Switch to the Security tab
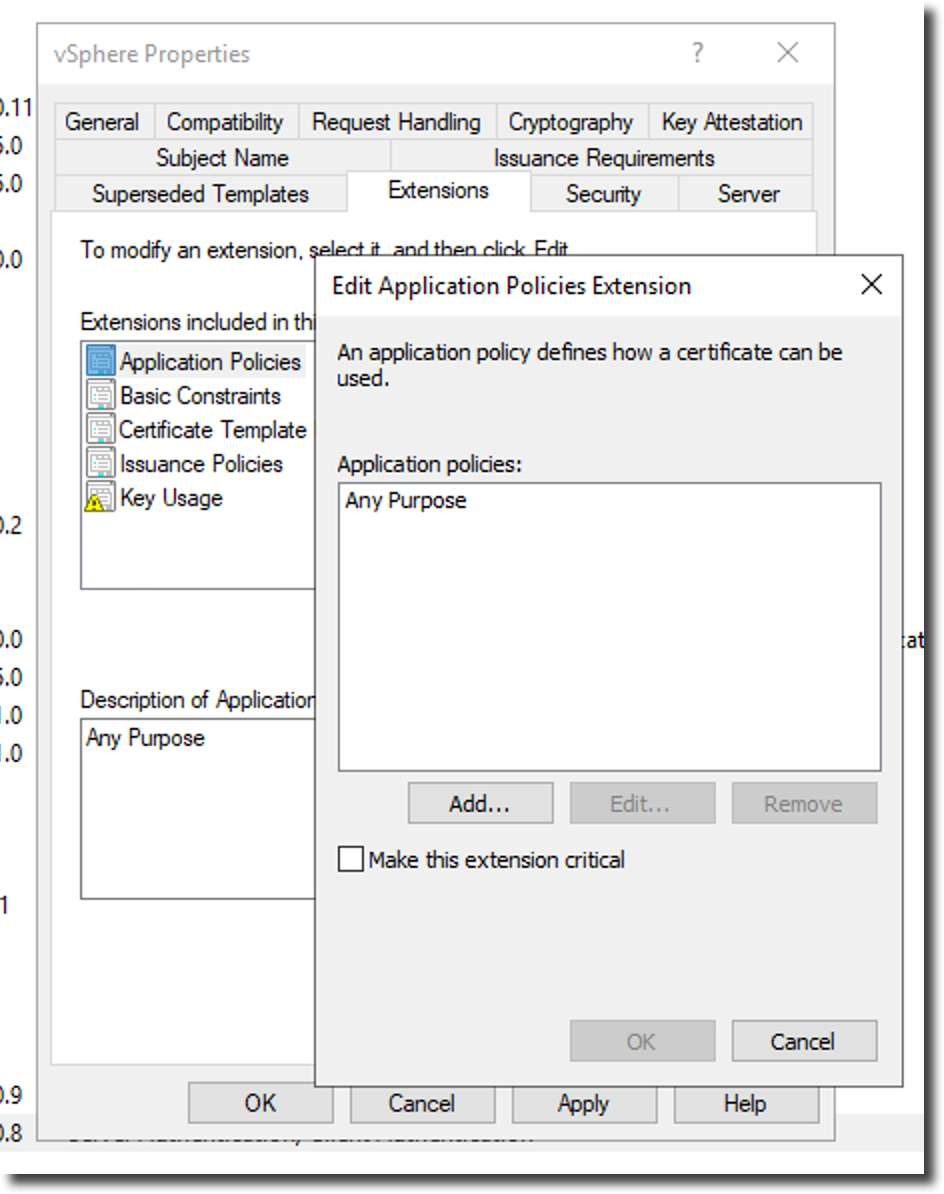 tap(603, 193)
